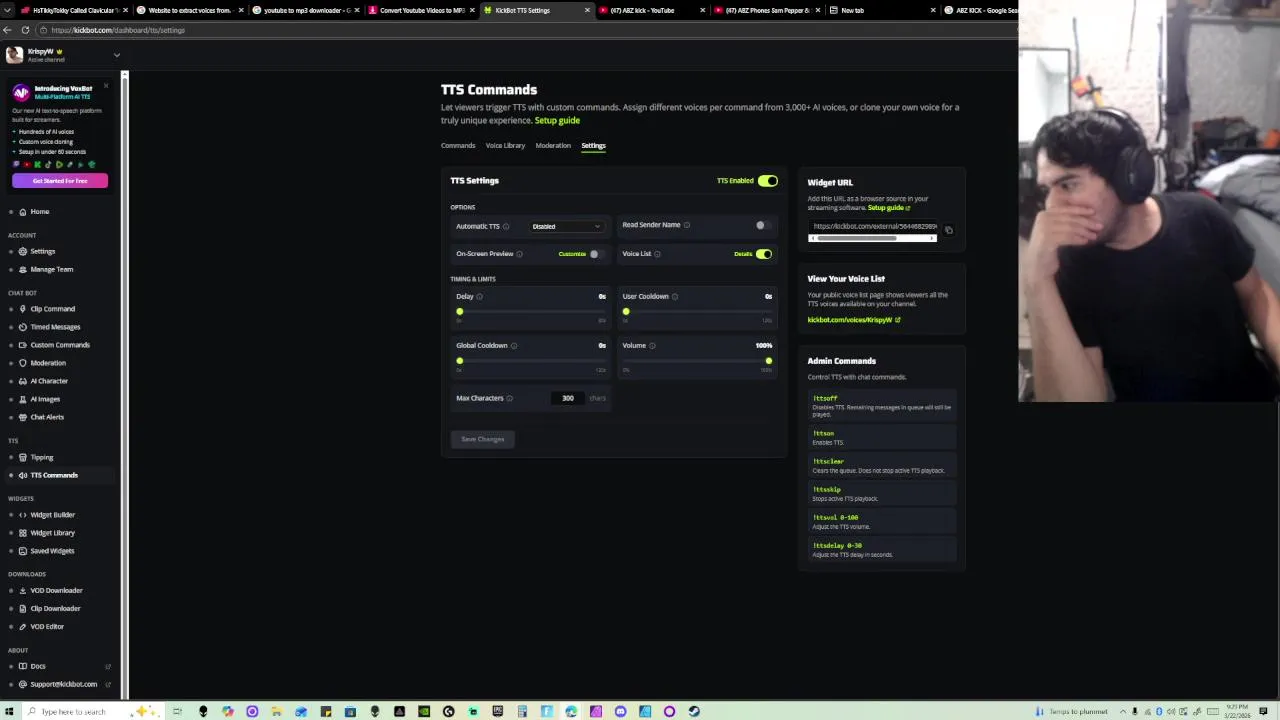Open the Windows Start button
The height and width of the screenshot is (720, 1280).
point(11,711)
